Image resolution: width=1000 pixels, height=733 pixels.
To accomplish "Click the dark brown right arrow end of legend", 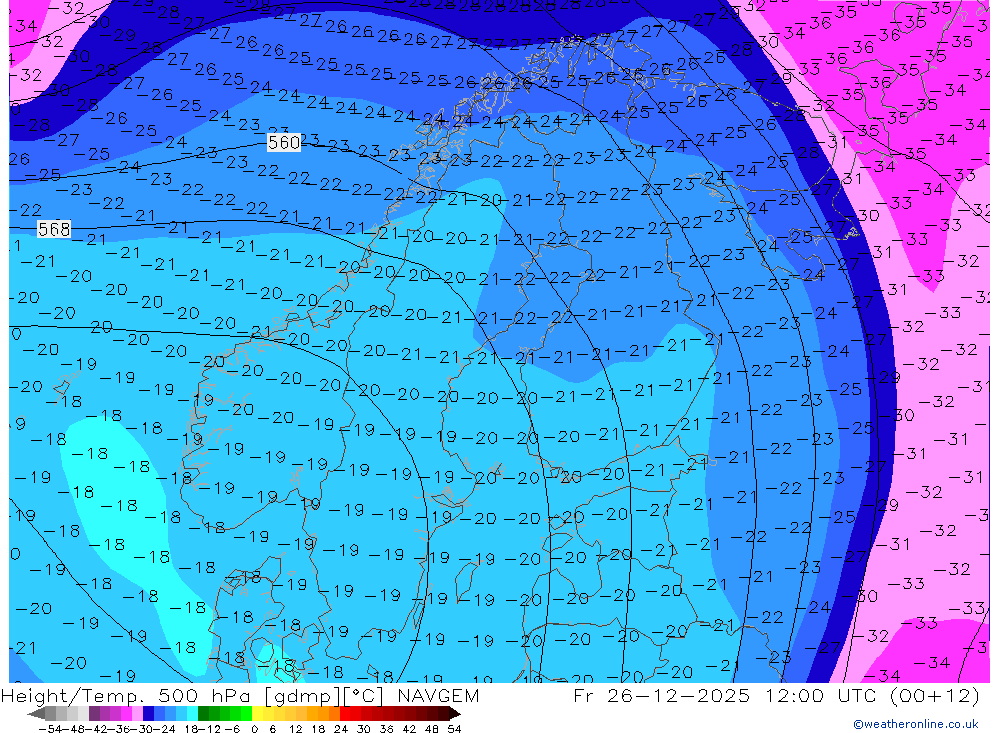I will pyautogui.click(x=454, y=714).
